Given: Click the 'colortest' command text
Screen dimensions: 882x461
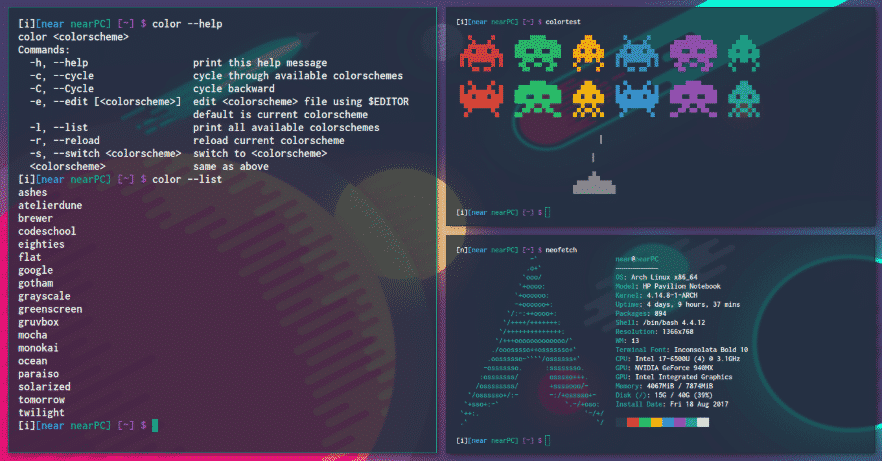Looking at the screenshot, I should (563, 22).
